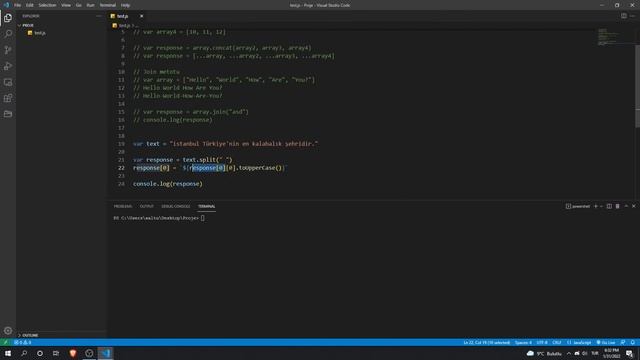The image size is (640, 360).
Task: Open the new terminal profile dropdown arrow
Action: (x=601, y=206)
